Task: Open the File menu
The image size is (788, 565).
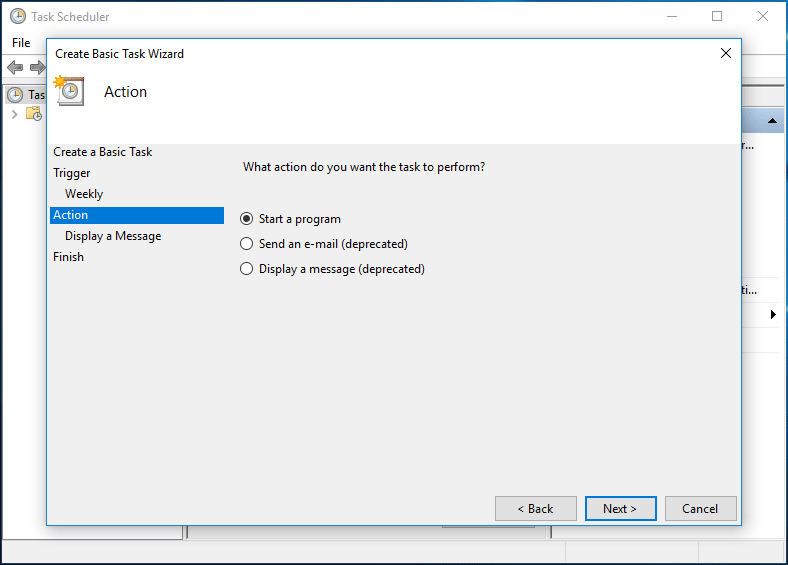Action: tap(21, 43)
